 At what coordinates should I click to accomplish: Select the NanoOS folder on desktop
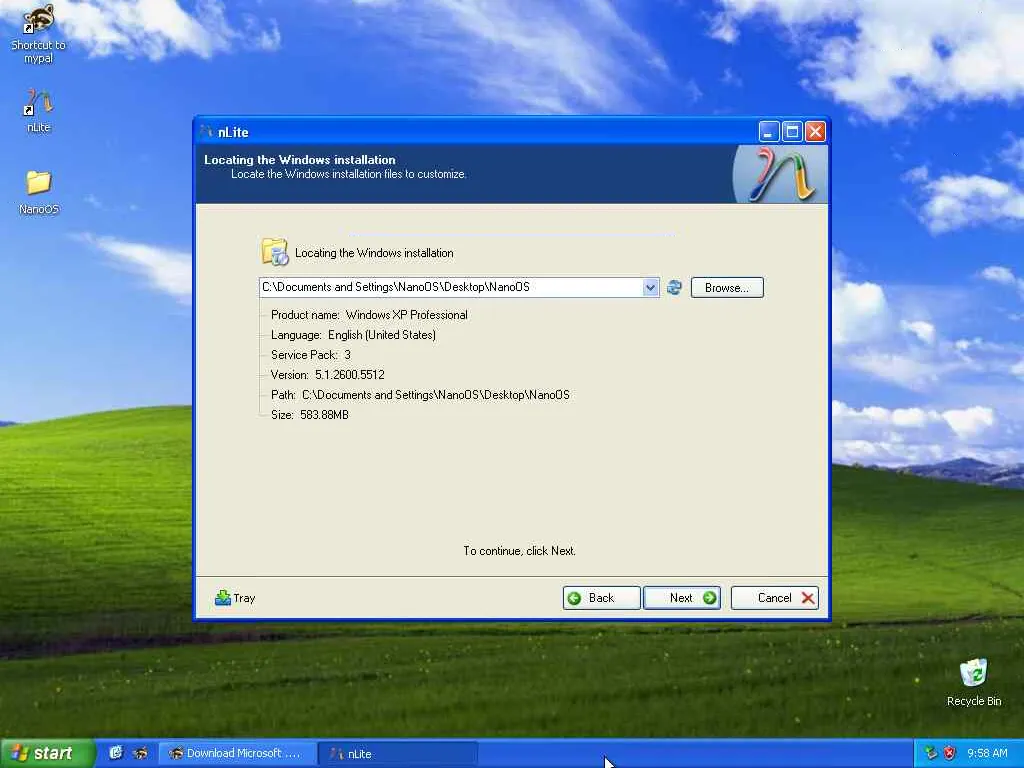(x=39, y=192)
